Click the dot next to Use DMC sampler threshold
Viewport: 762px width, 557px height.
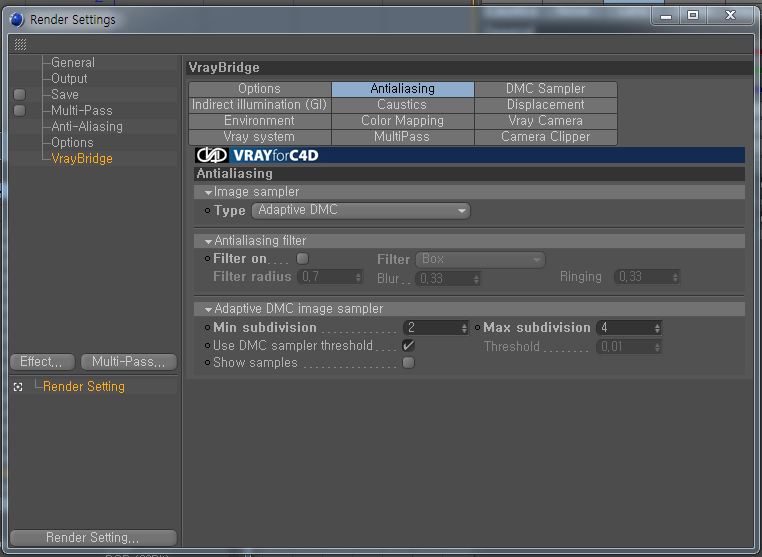[208, 346]
